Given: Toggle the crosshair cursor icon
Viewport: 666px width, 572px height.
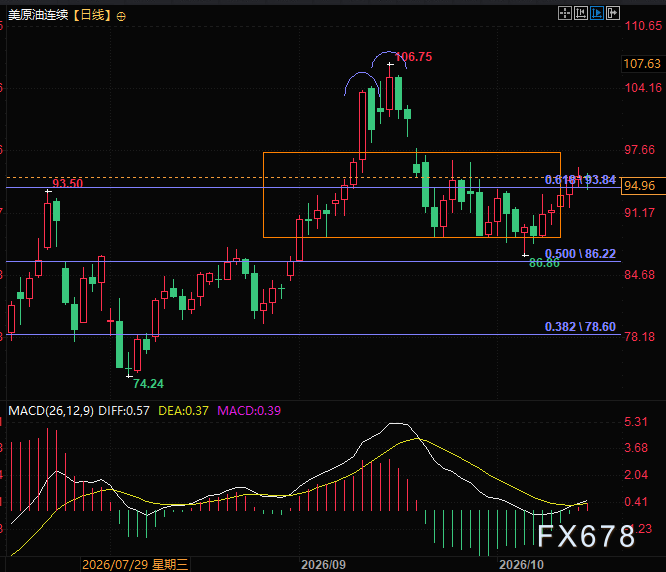Looking at the screenshot, I should 564,13.
